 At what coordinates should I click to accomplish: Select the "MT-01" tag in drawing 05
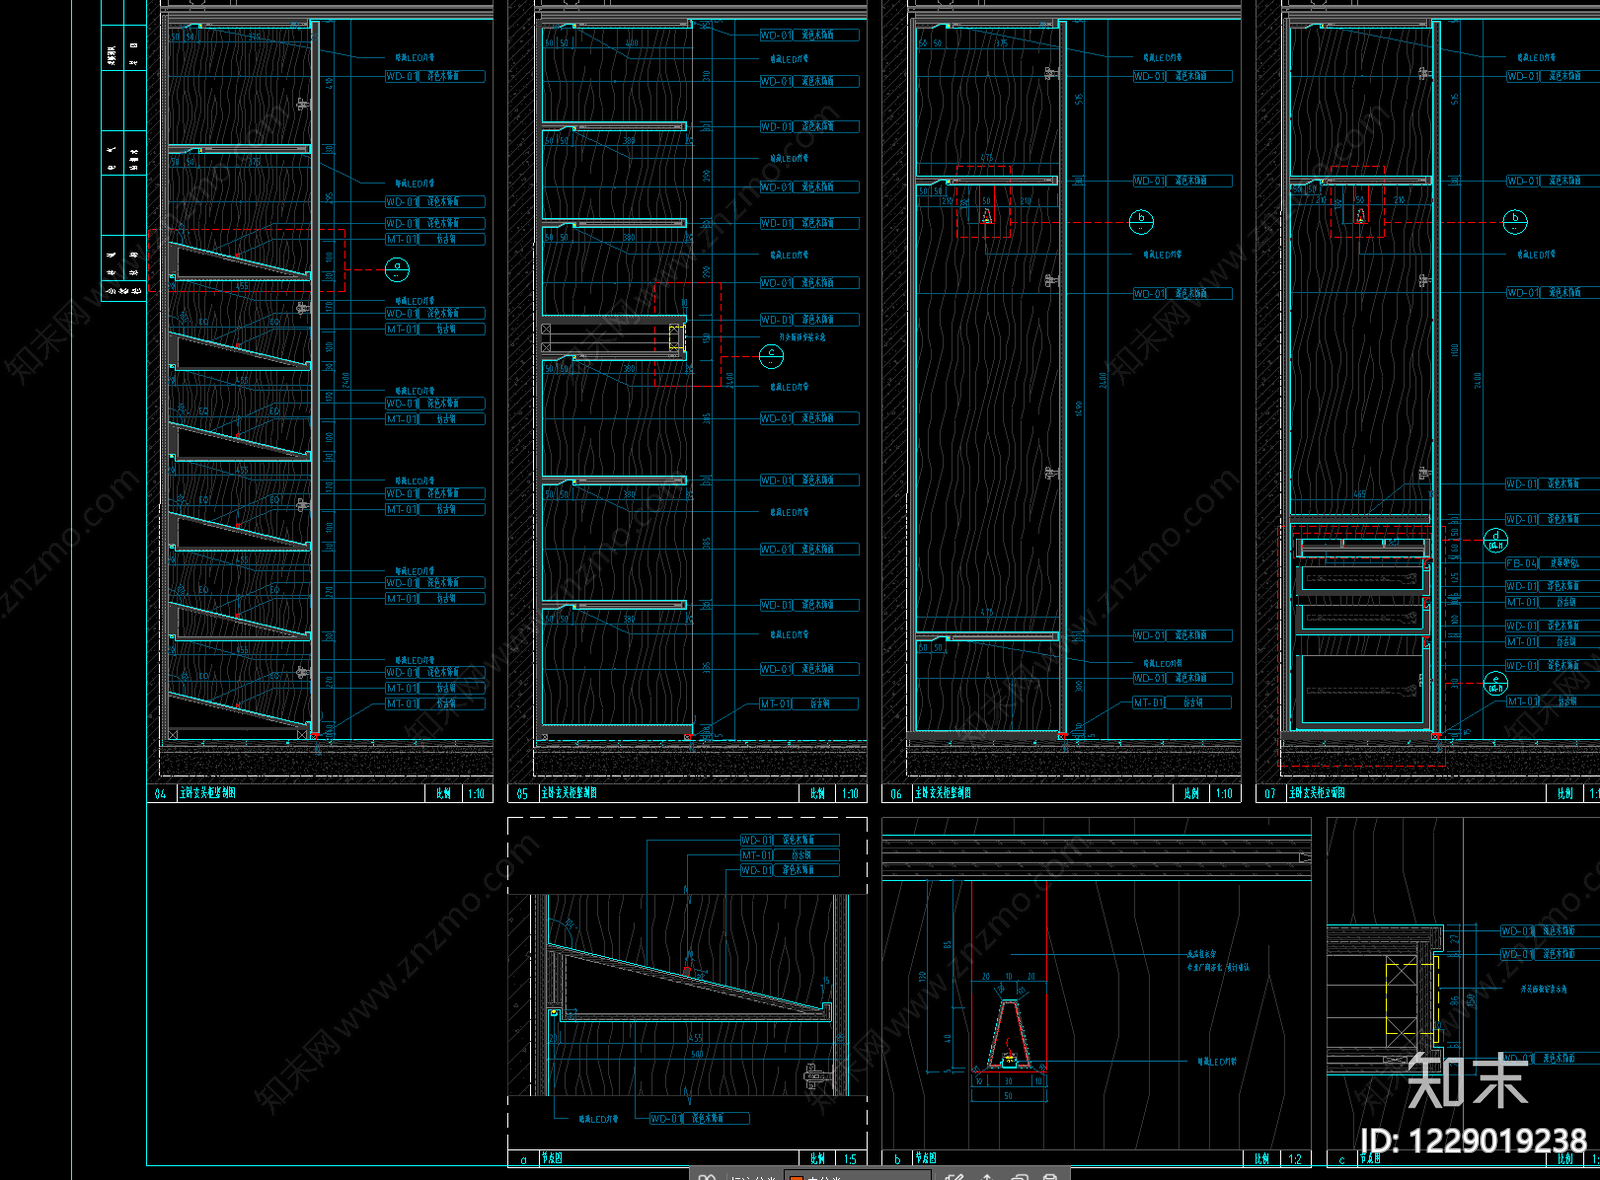pos(776,704)
